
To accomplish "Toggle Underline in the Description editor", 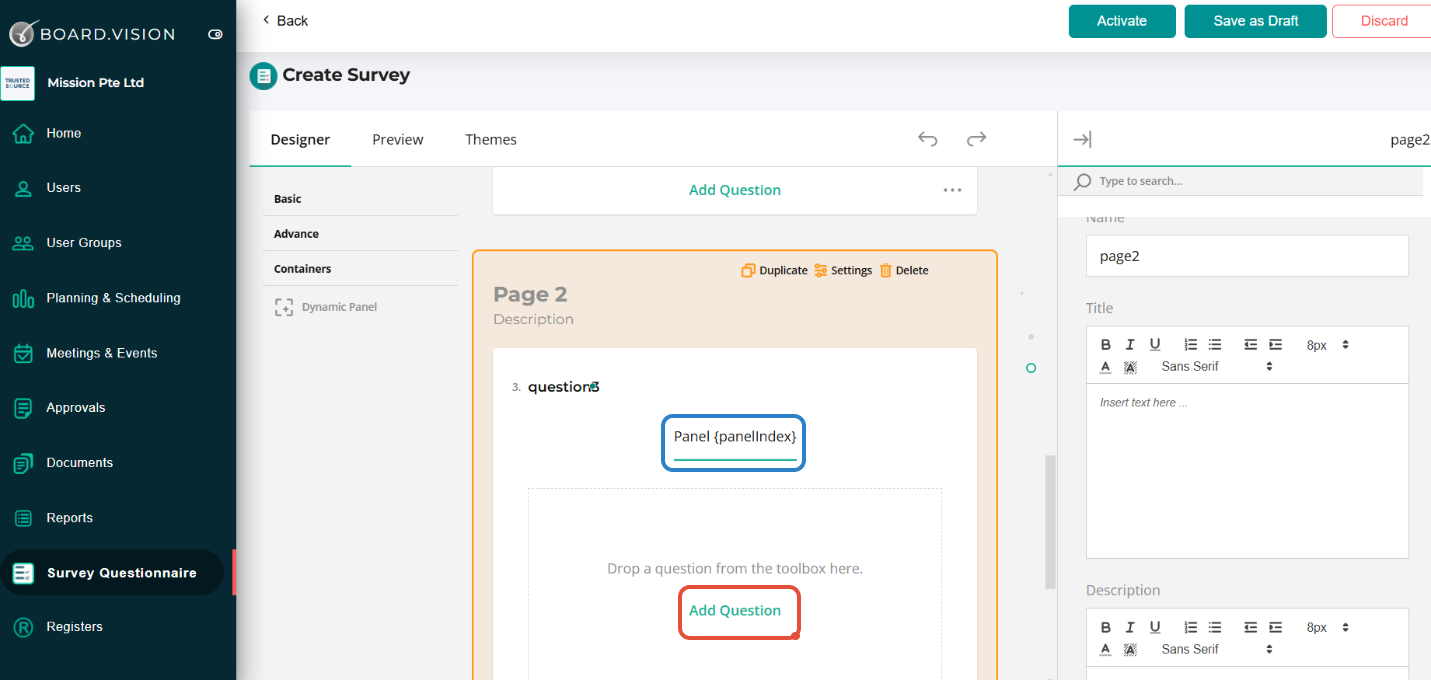I will [x=1155, y=627].
